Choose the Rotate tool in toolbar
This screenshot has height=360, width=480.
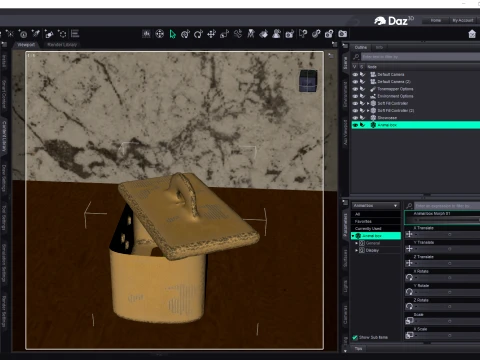[198, 34]
